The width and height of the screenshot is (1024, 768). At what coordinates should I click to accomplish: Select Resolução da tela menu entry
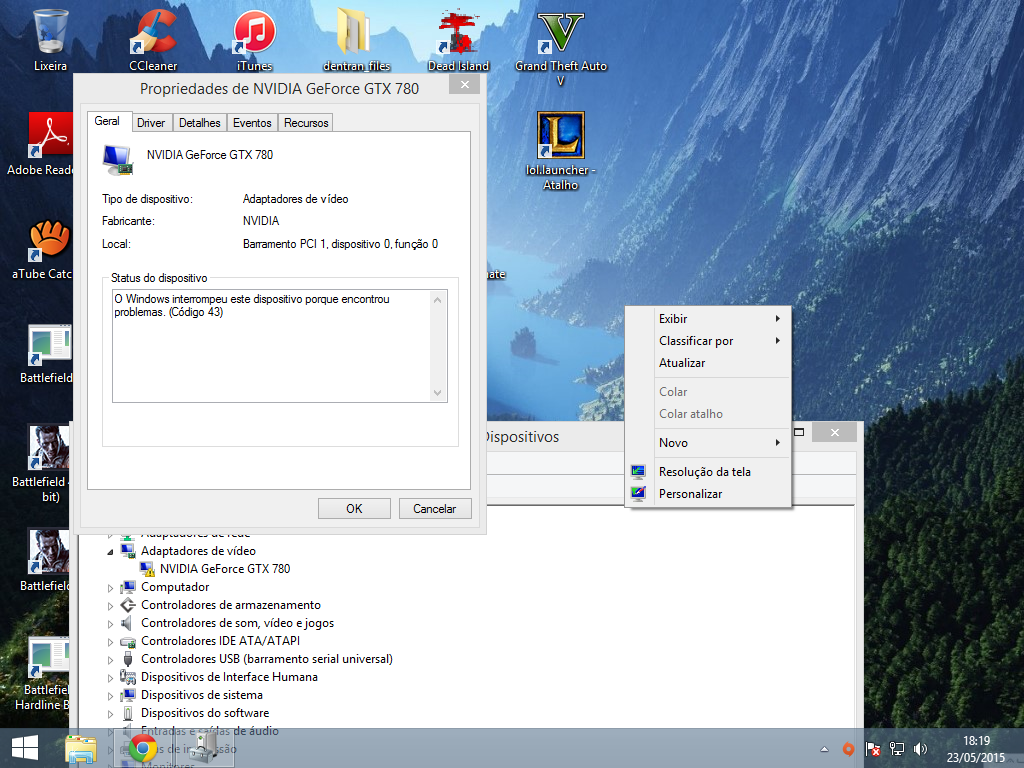tap(708, 472)
